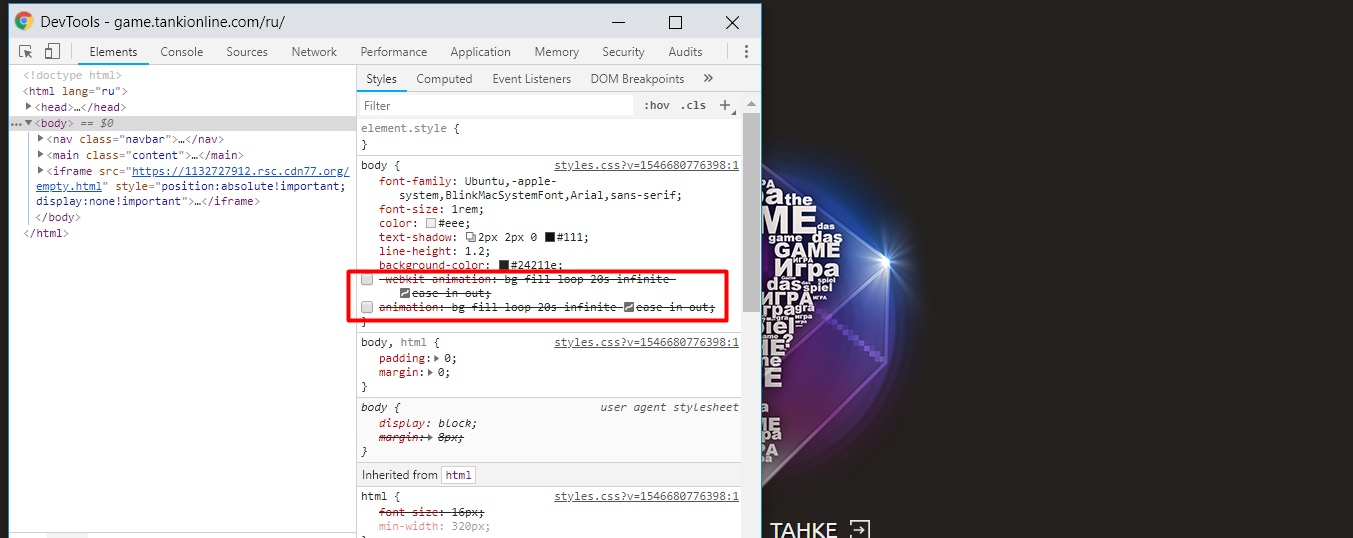The width and height of the screenshot is (1353, 538).
Task: Click the login arrow icon beside ТАНКЕ
Action: point(860,529)
